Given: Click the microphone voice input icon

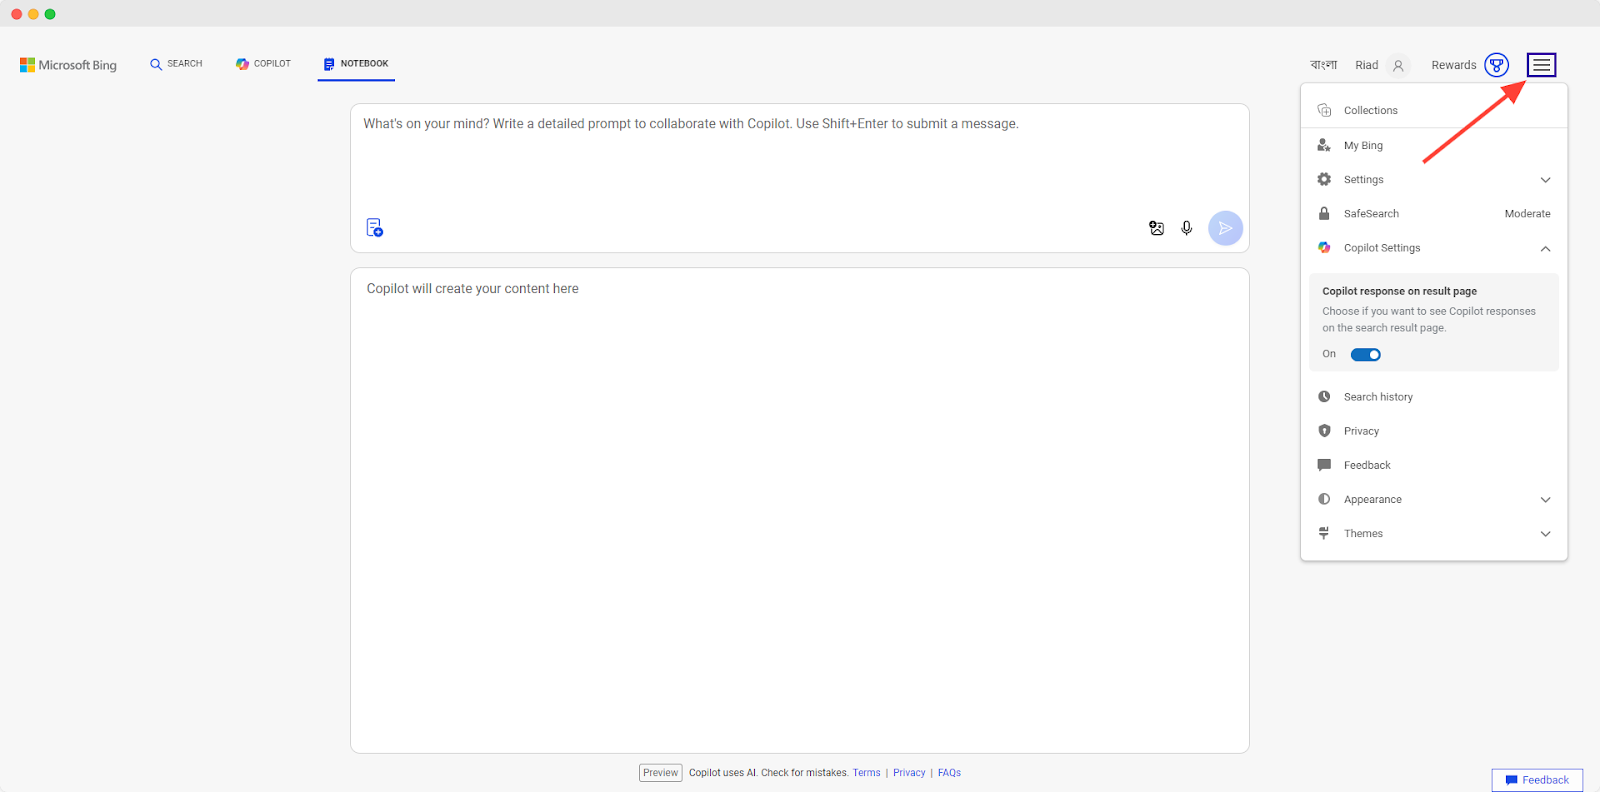Looking at the screenshot, I should (1187, 228).
